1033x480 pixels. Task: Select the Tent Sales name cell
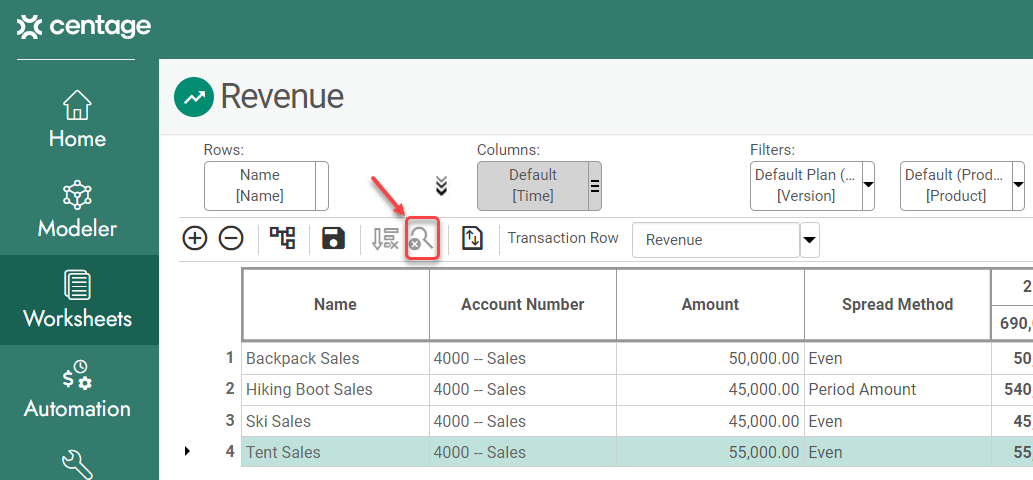335,452
